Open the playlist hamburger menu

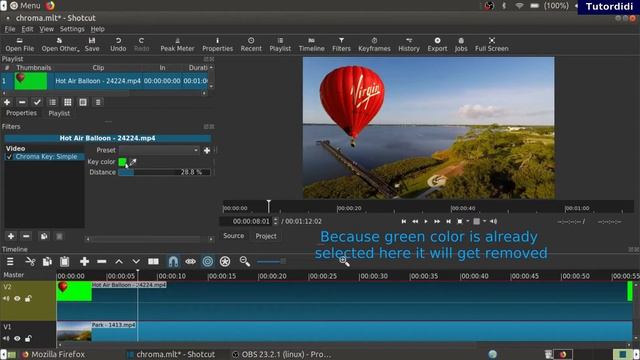point(98,102)
